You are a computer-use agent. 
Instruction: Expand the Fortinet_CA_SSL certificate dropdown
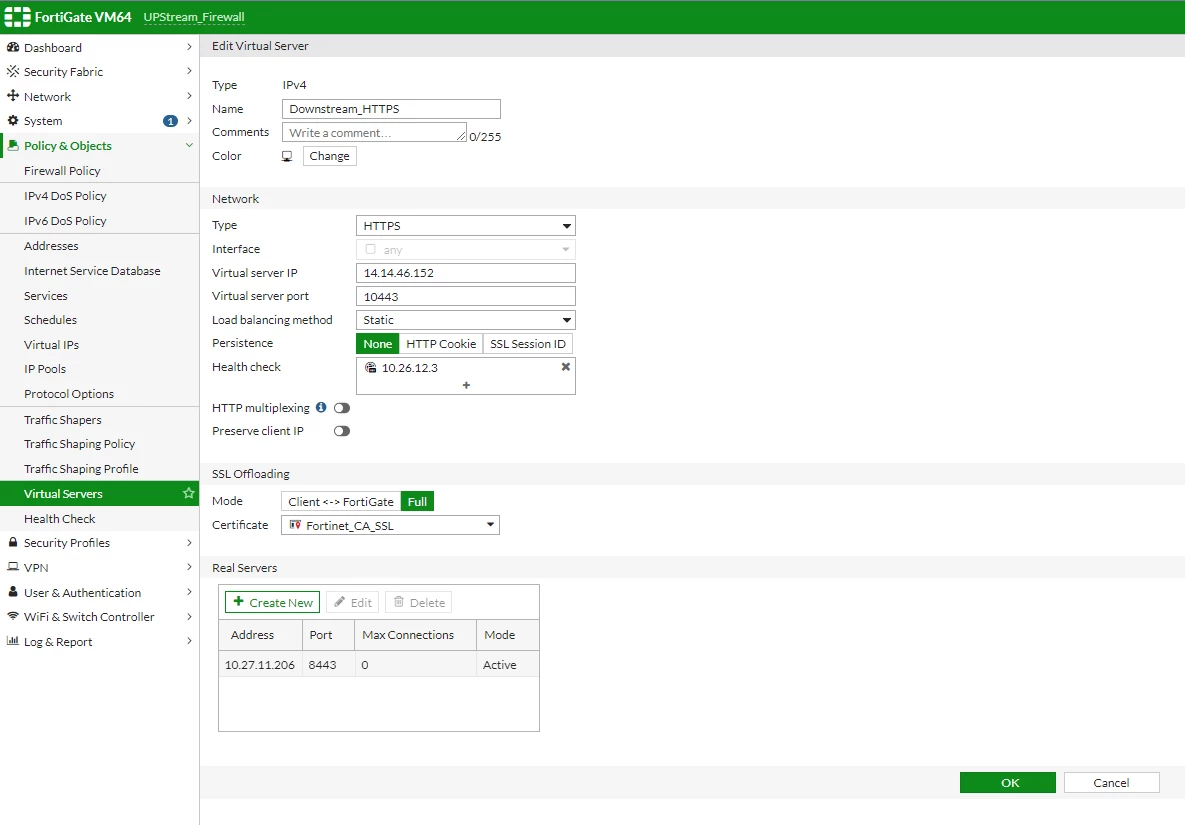click(390, 525)
